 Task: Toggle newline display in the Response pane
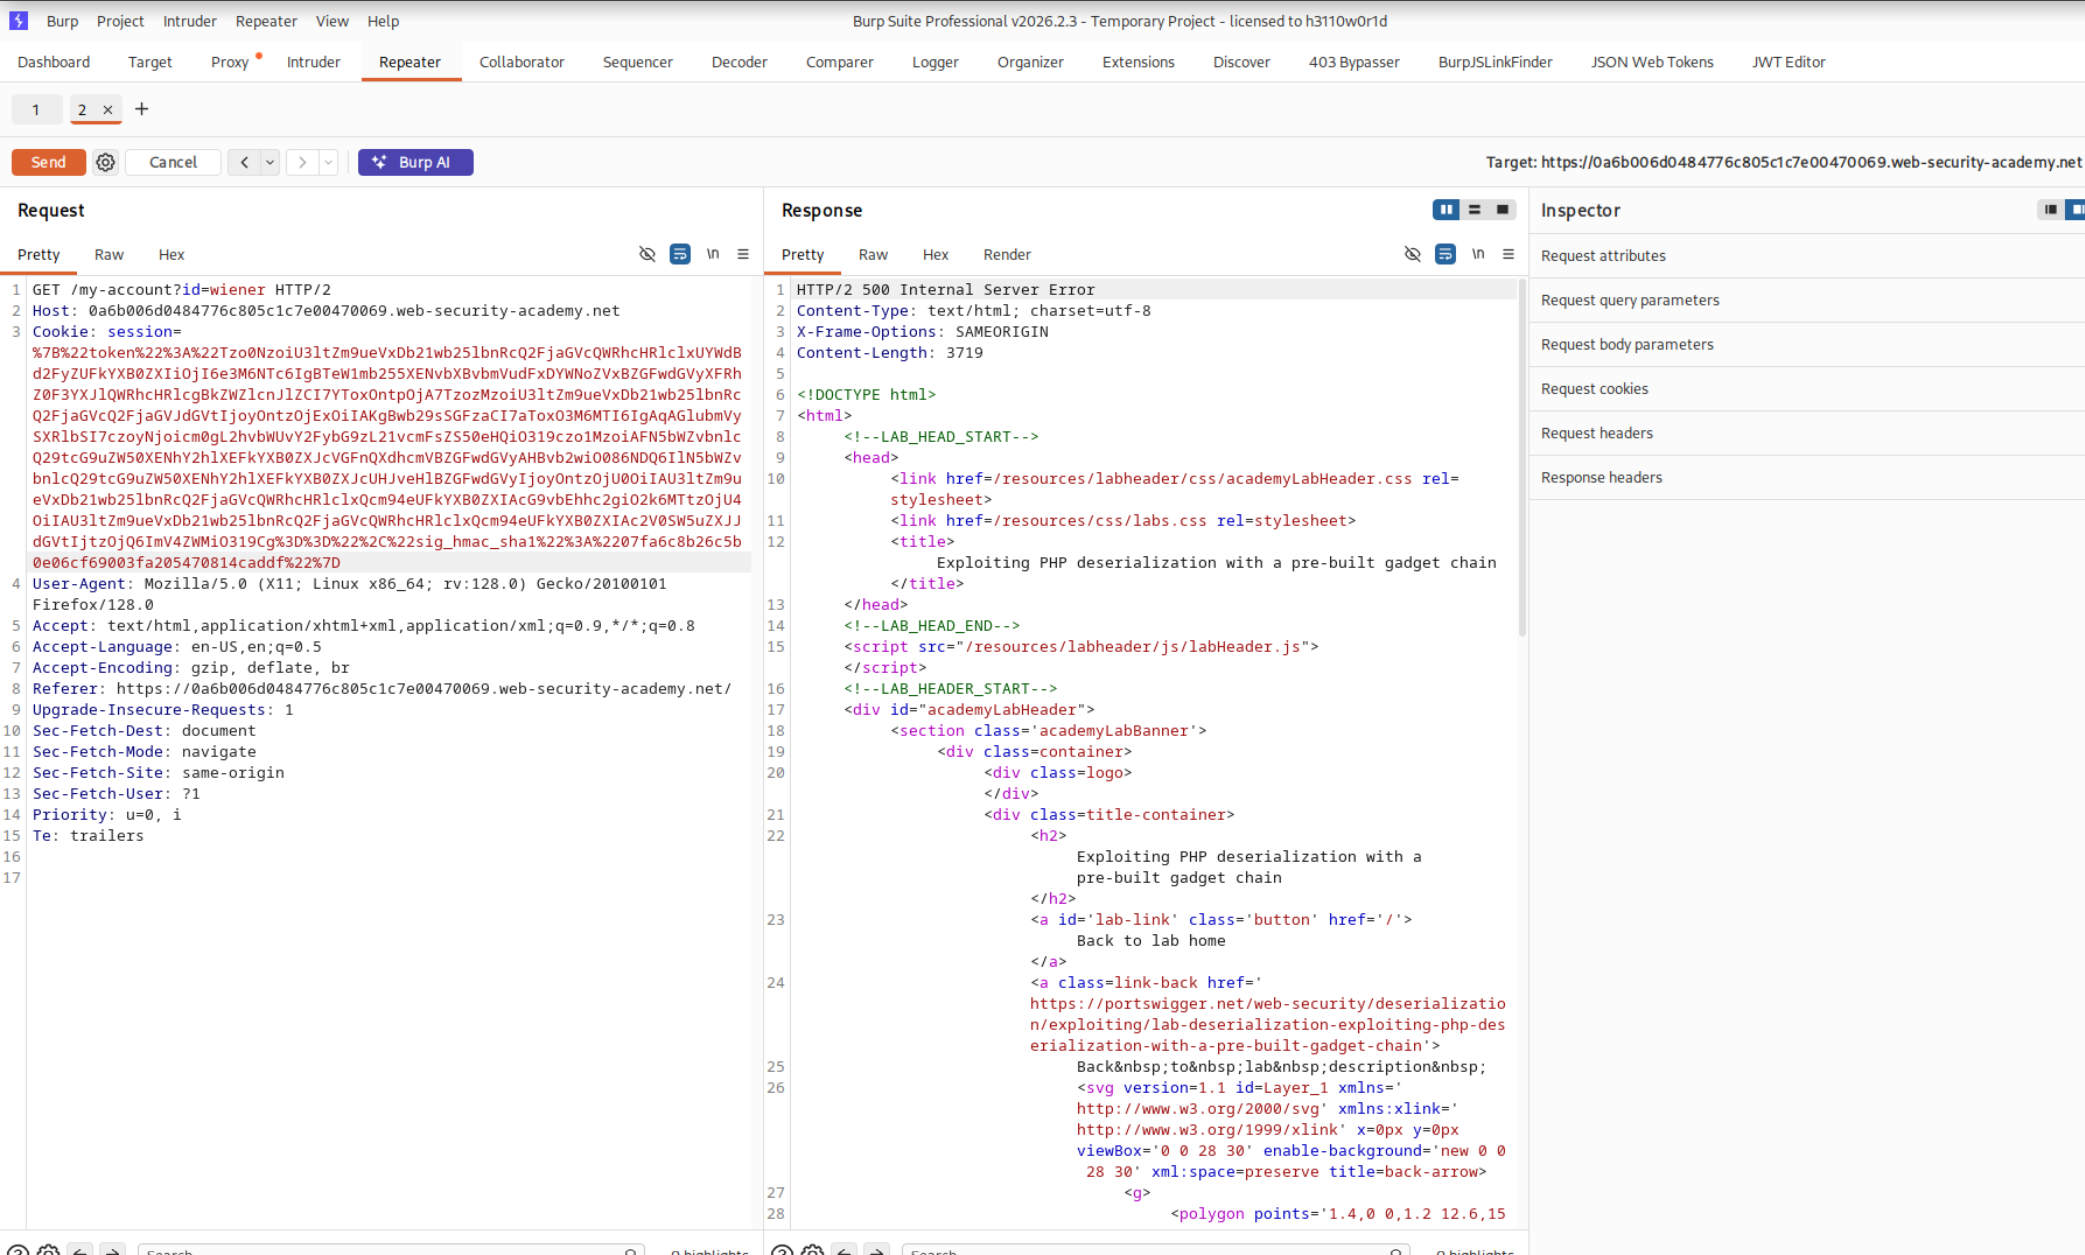click(x=1478, y=254)
